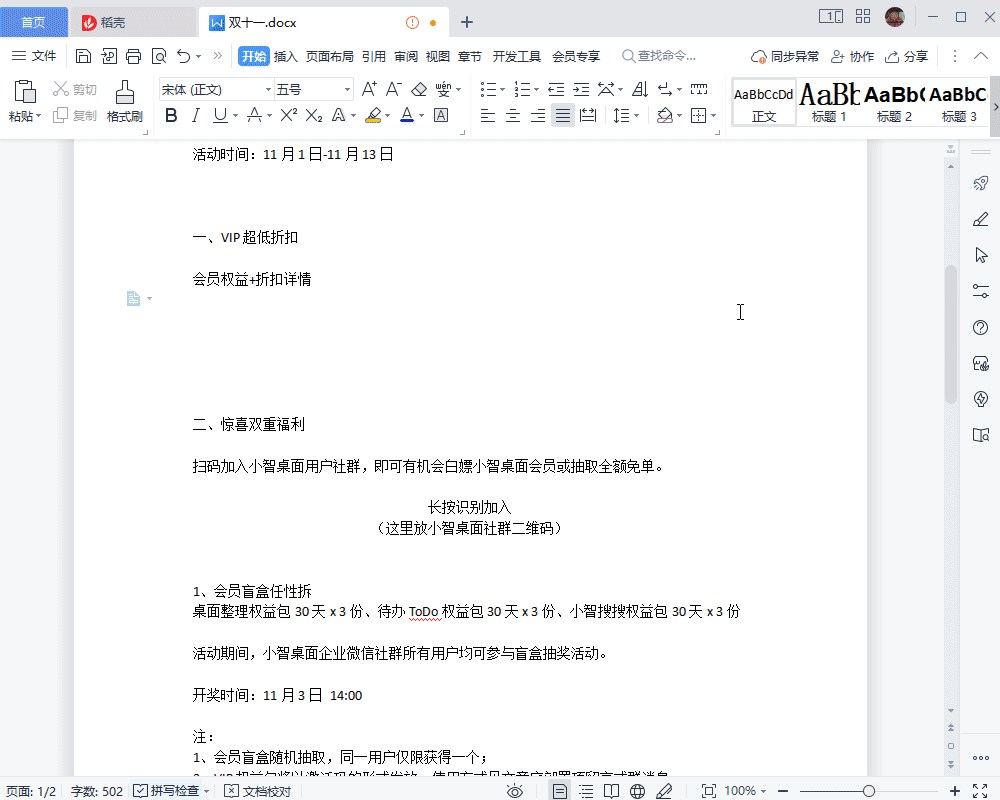This screenshot has width=1000, height=800.
Task: Toggle the 拼写检查 spell check checkbox
Action: 142,789
